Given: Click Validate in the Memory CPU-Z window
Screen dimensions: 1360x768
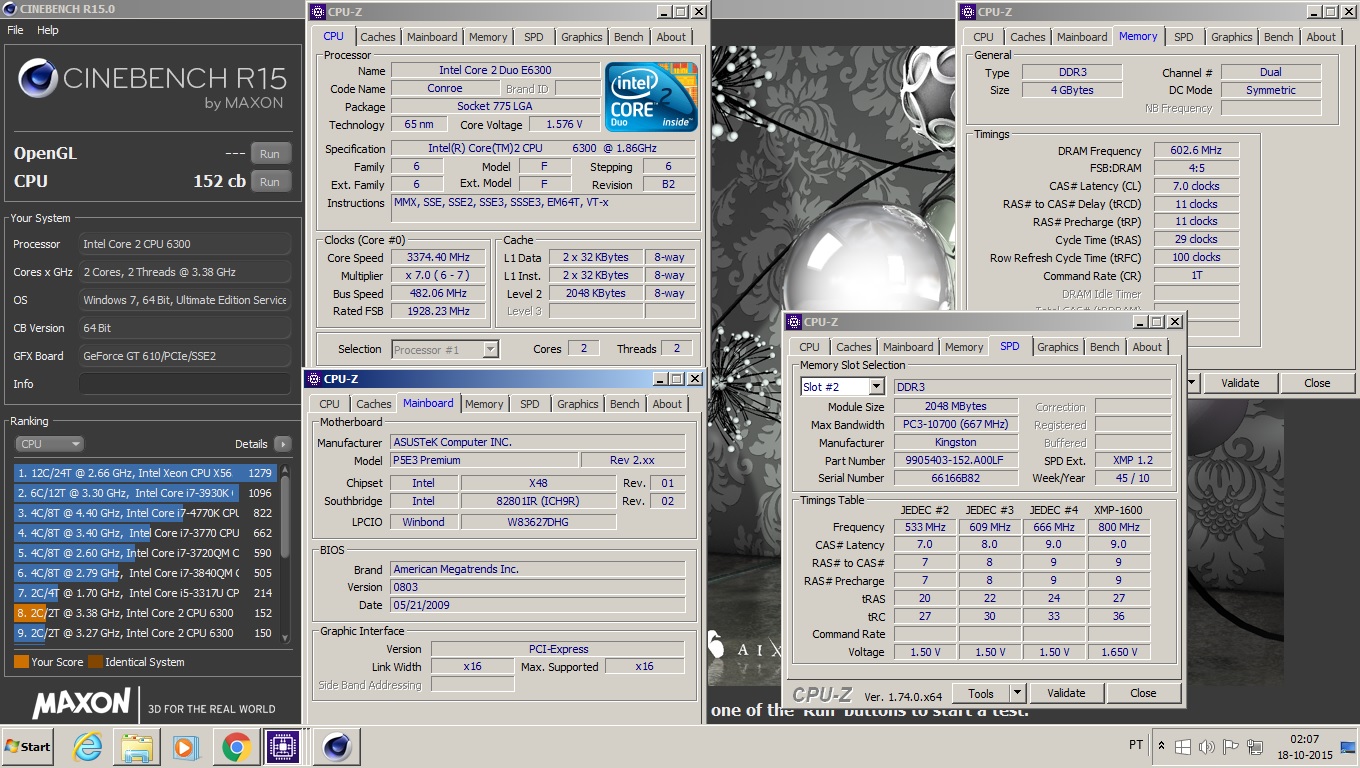Looking at the screenshot, I should tap(1240, 383).
